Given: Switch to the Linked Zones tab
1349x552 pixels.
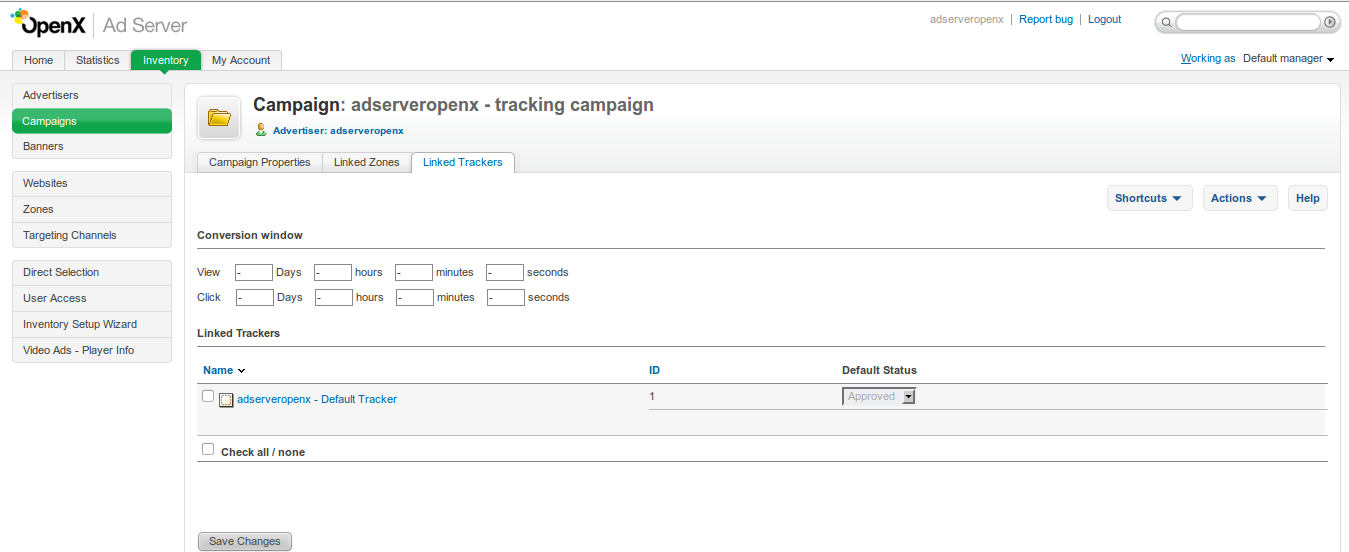Looking at the screenshot, I should [x=366, y=162].
